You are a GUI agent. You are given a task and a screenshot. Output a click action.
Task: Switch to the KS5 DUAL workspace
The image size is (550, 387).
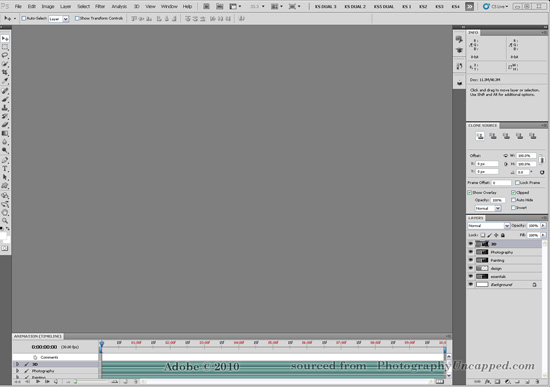pyautogui.click(x=384, y=7)
